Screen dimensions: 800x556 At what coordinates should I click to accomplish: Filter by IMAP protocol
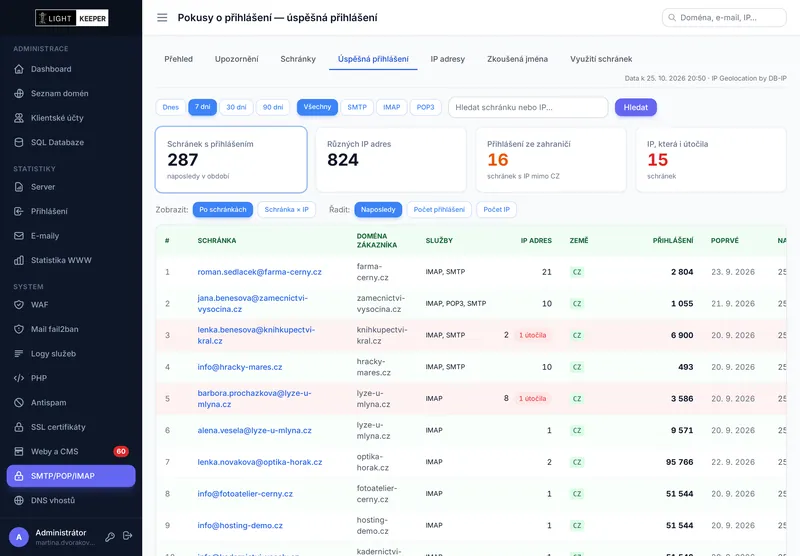(392, 107)
